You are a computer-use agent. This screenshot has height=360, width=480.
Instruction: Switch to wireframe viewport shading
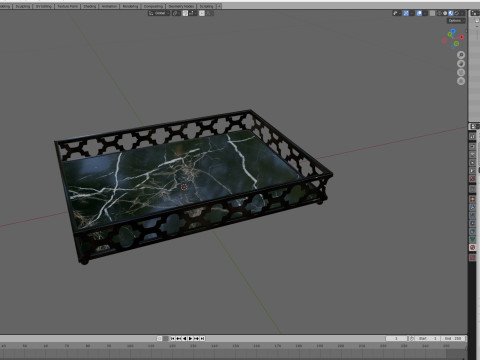click(440, 13)
